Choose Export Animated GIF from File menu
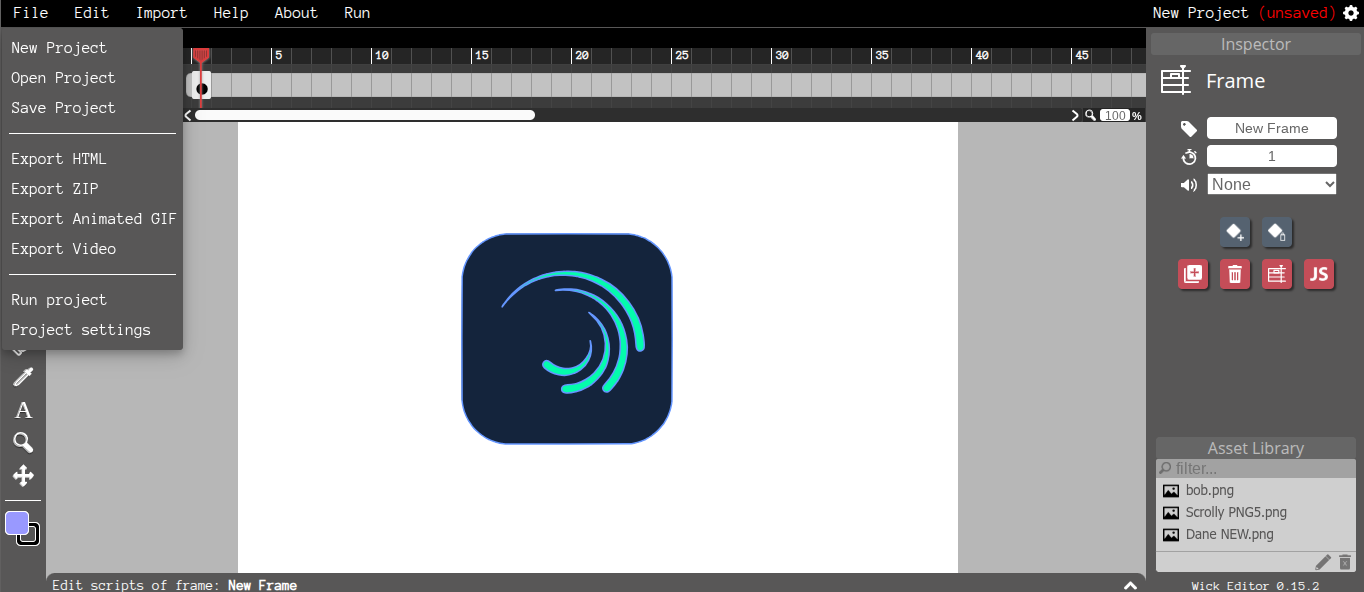This screenshot has height=592, width=1364. point(93,219)
